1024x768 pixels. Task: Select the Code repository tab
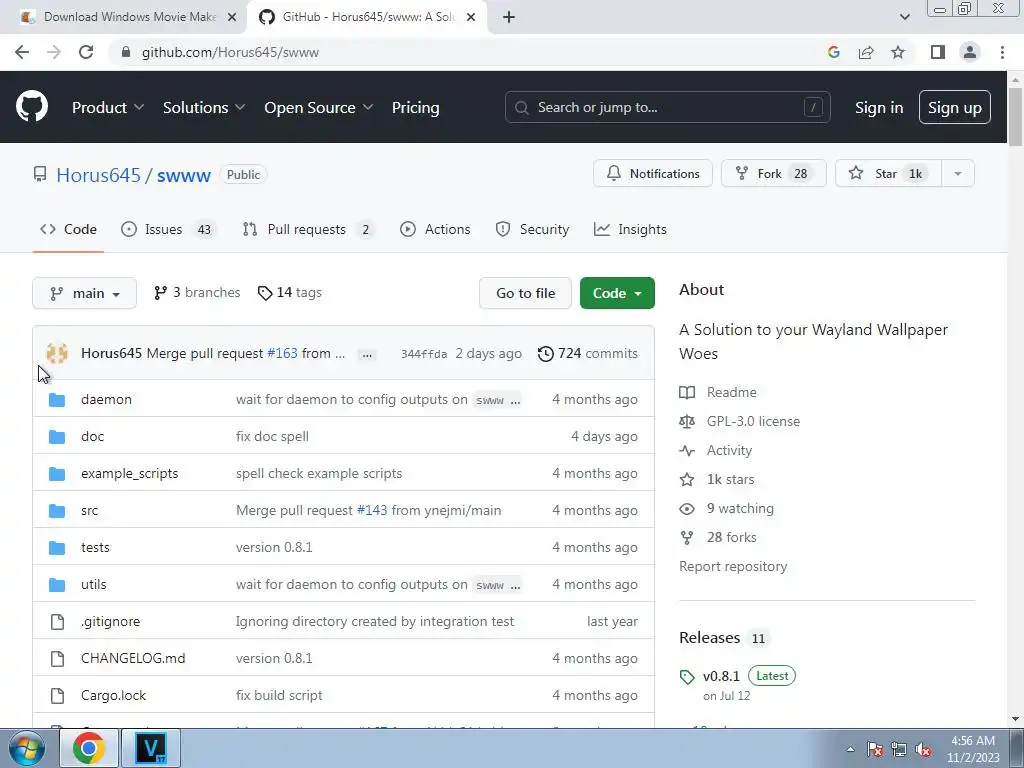(x=68, y=229)
